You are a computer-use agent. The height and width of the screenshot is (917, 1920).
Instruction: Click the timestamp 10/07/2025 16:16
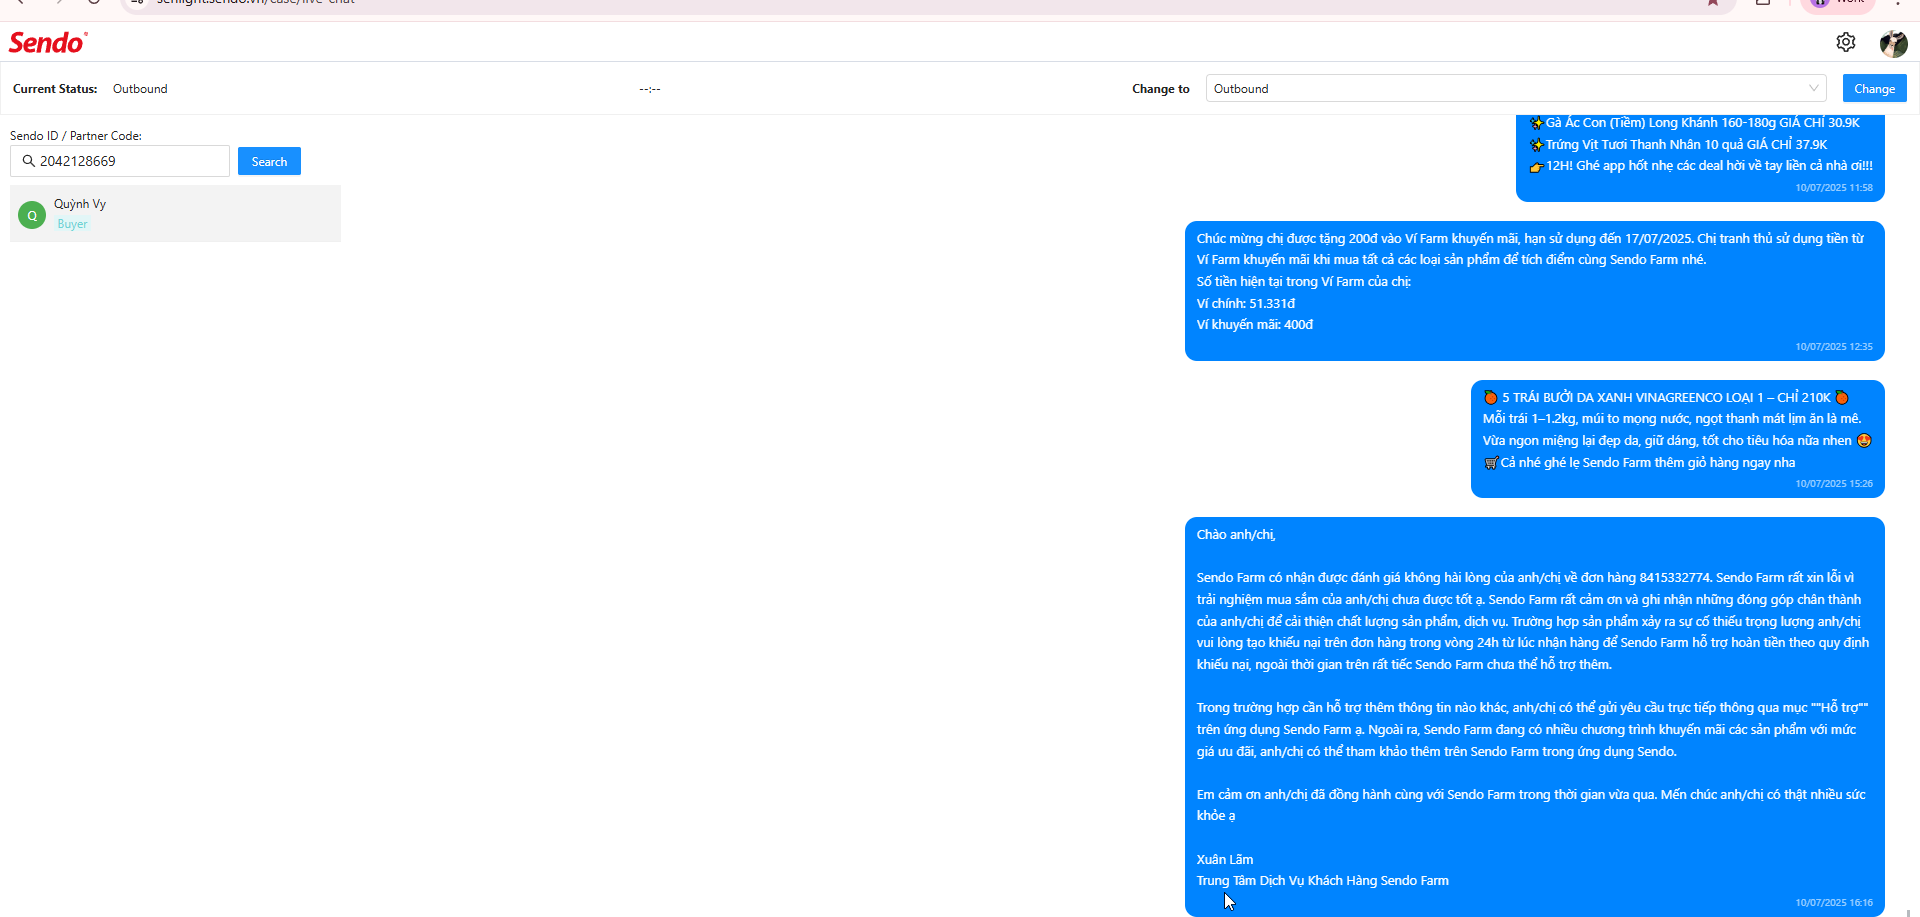click(x=1834, y=903)
